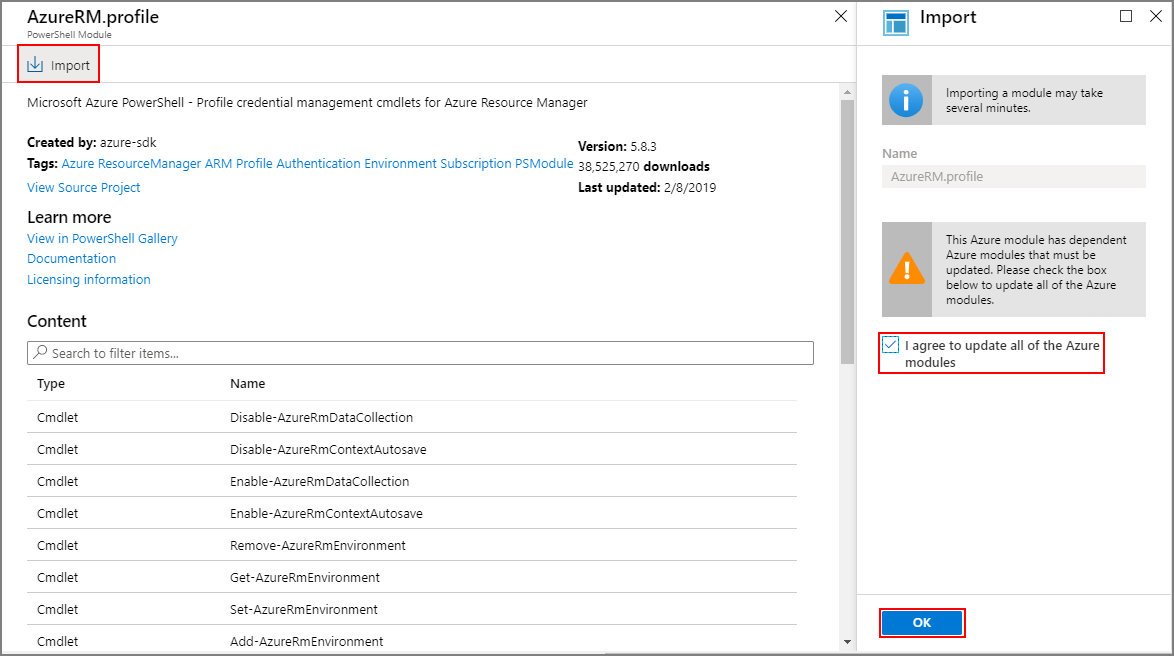
Task: Maximize the Import pane
Action: 1125,16
